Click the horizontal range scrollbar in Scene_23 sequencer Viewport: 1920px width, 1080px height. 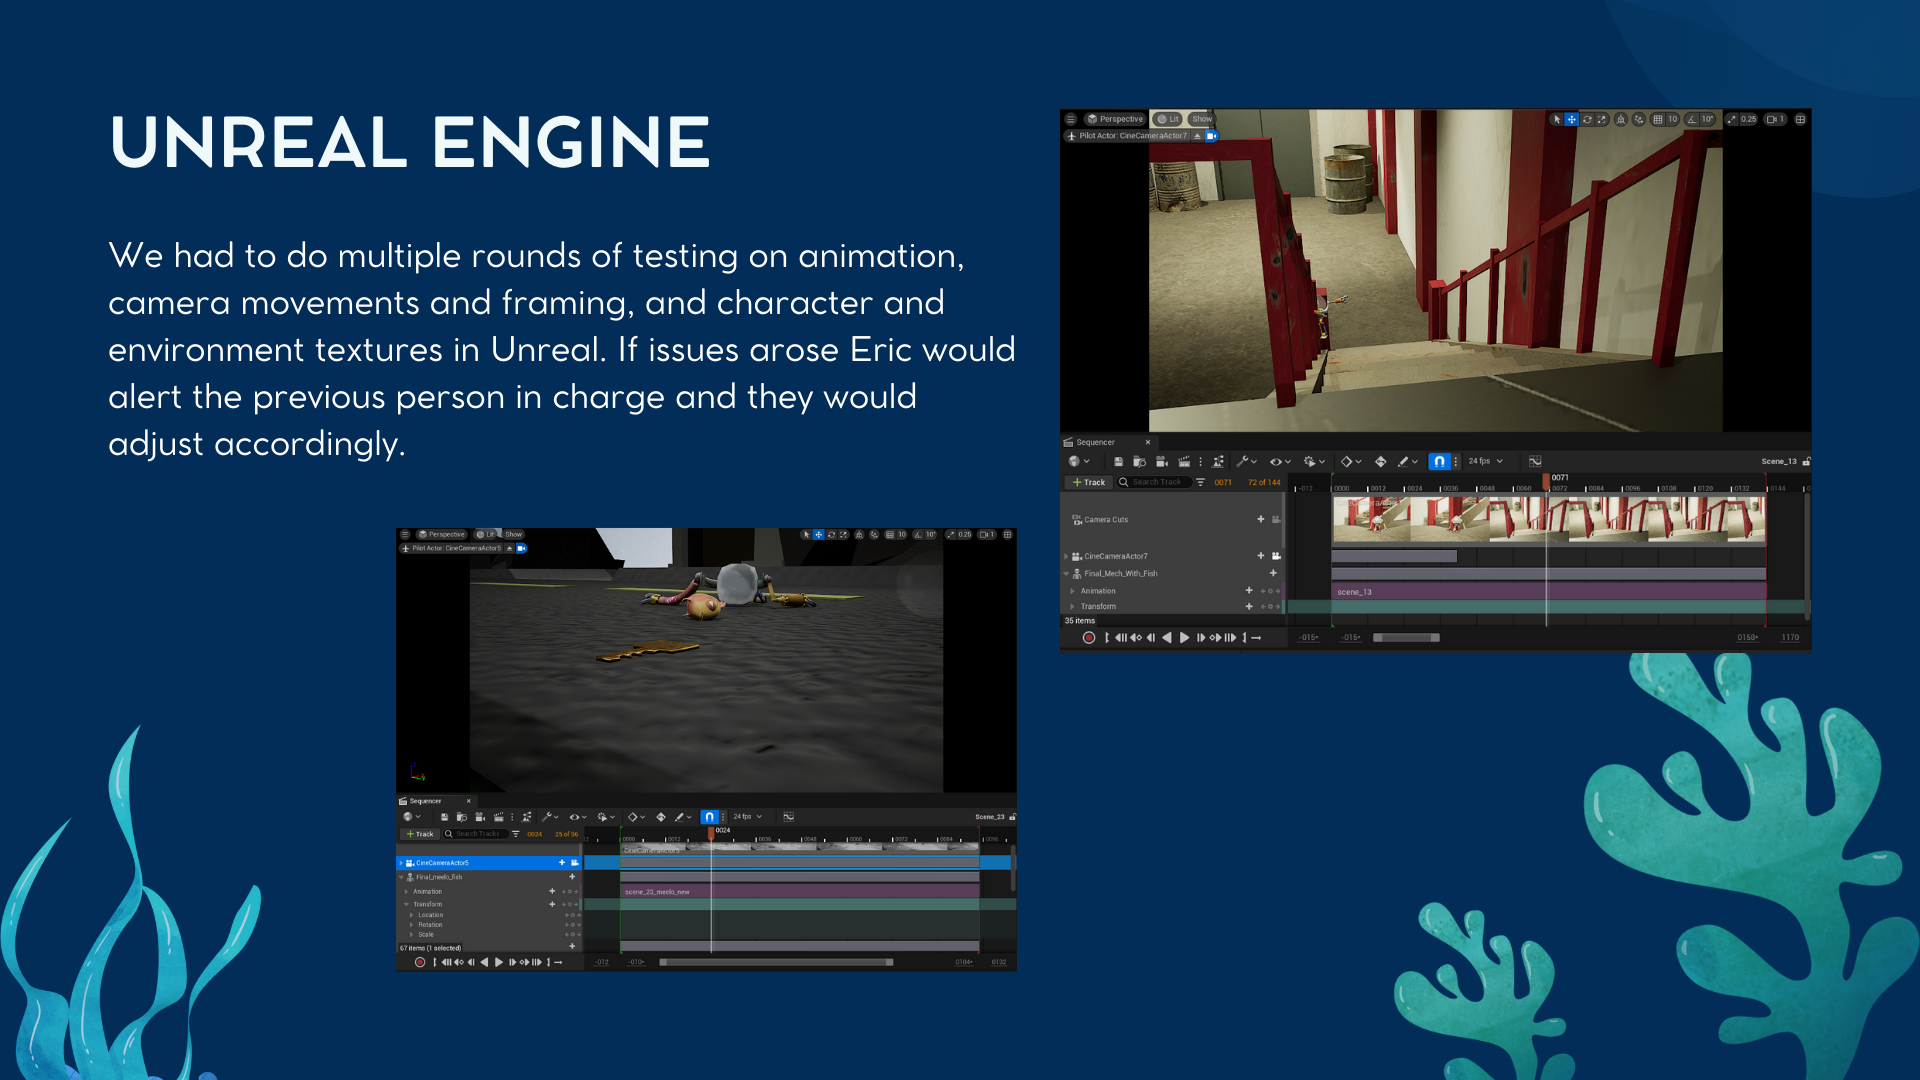776,962
